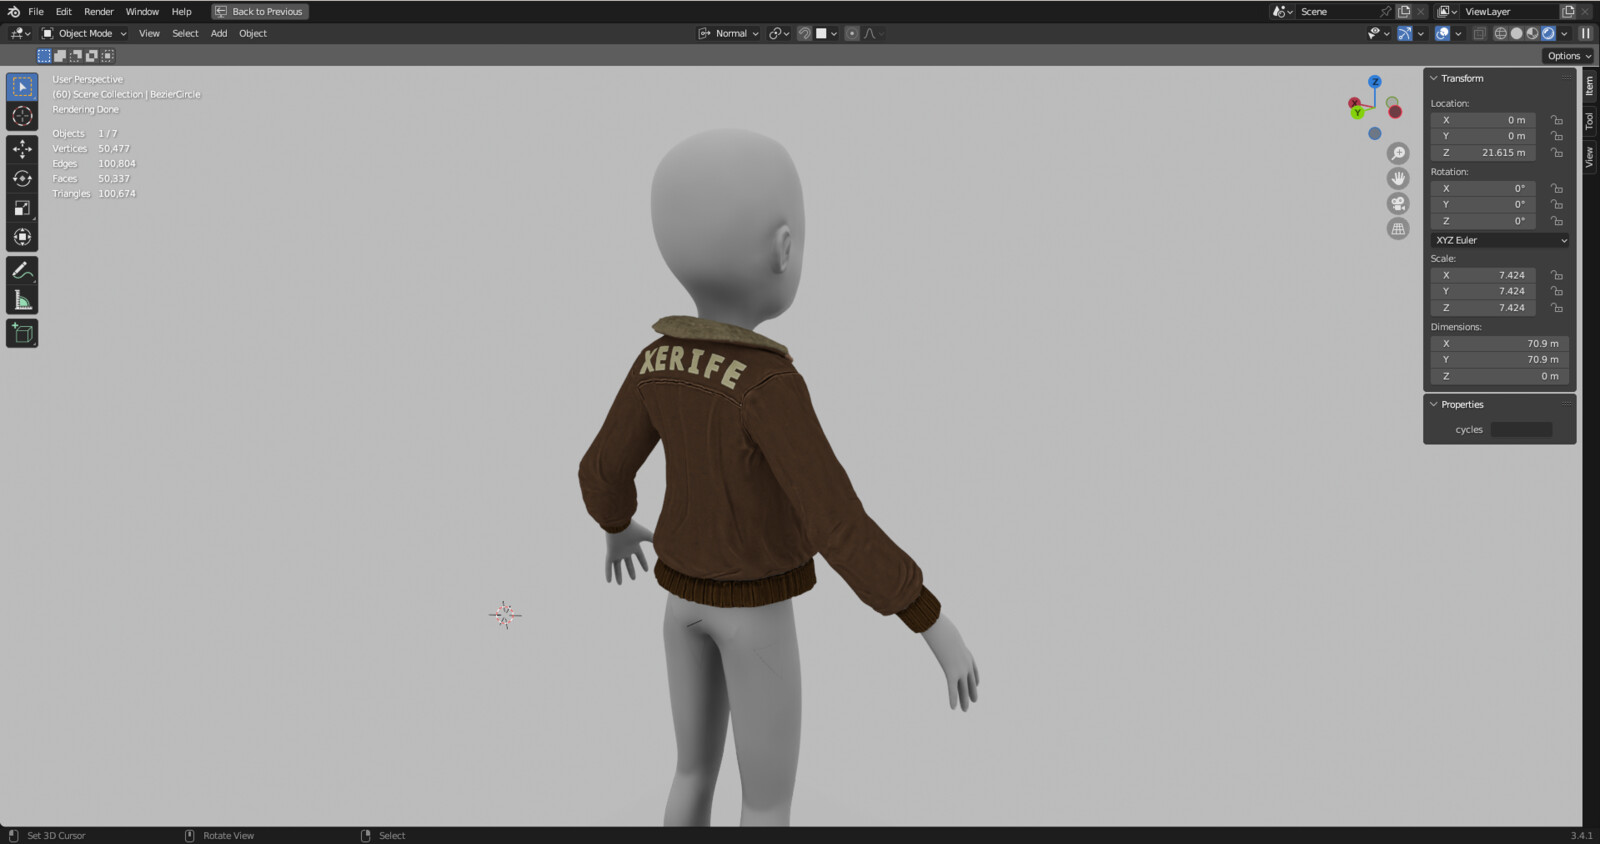Open the Render menu
This screenshot has height=844, width=1600.
click(x=99, y=11)
